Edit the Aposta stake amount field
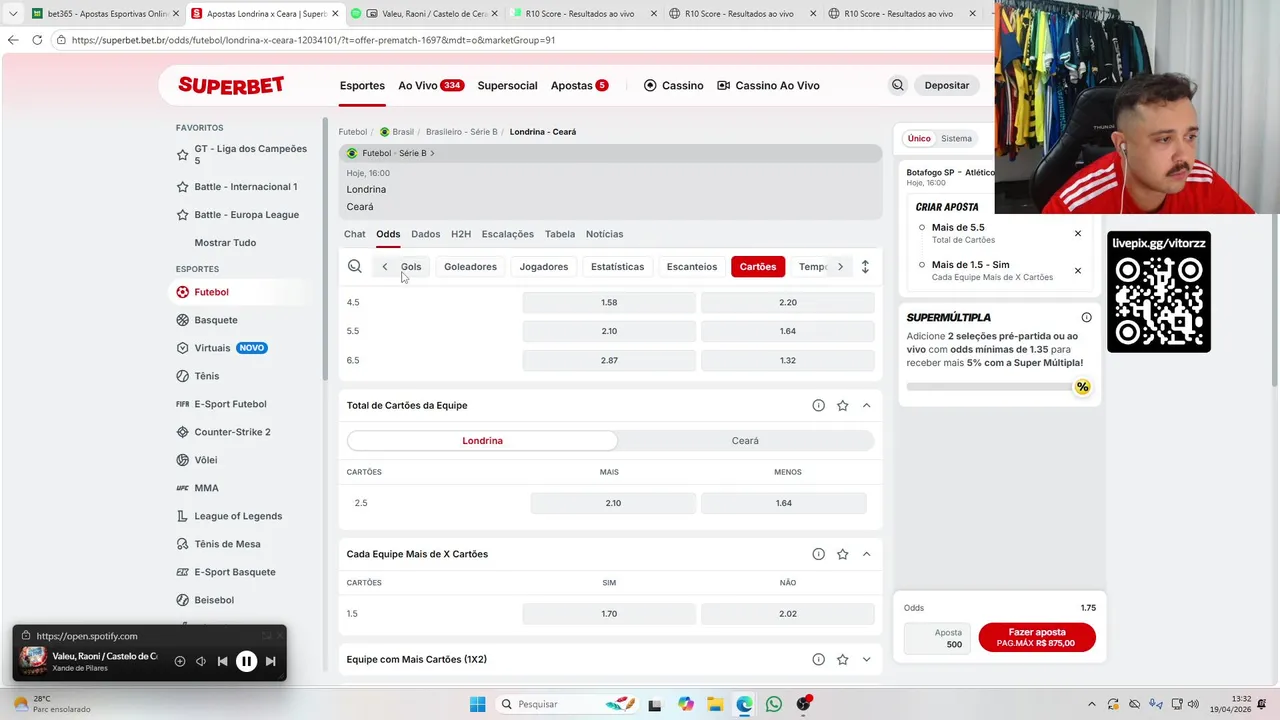 tap(937, 638)
